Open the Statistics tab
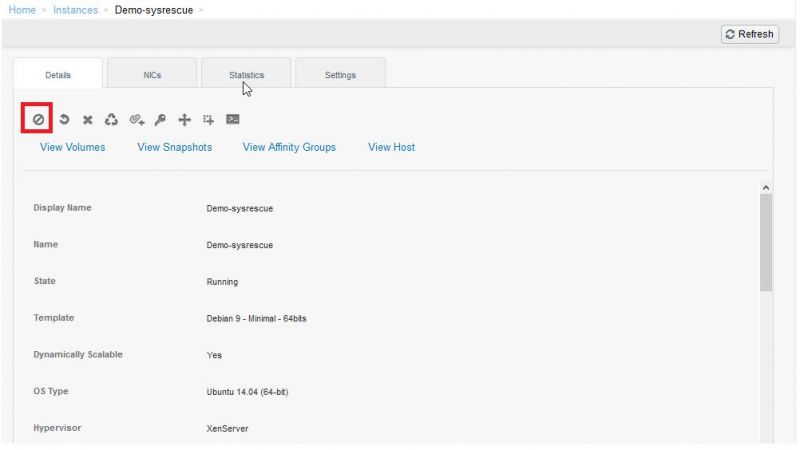The image size is (800, 450). (246, 75)
